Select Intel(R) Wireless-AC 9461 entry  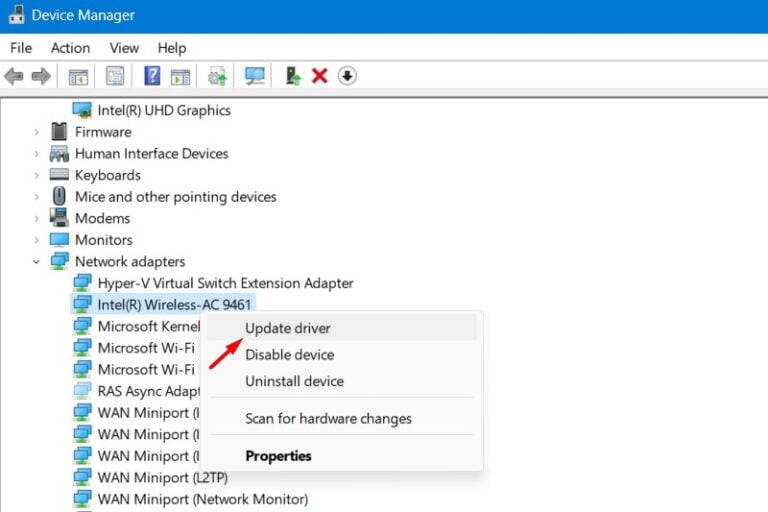[x=174, y=305]
